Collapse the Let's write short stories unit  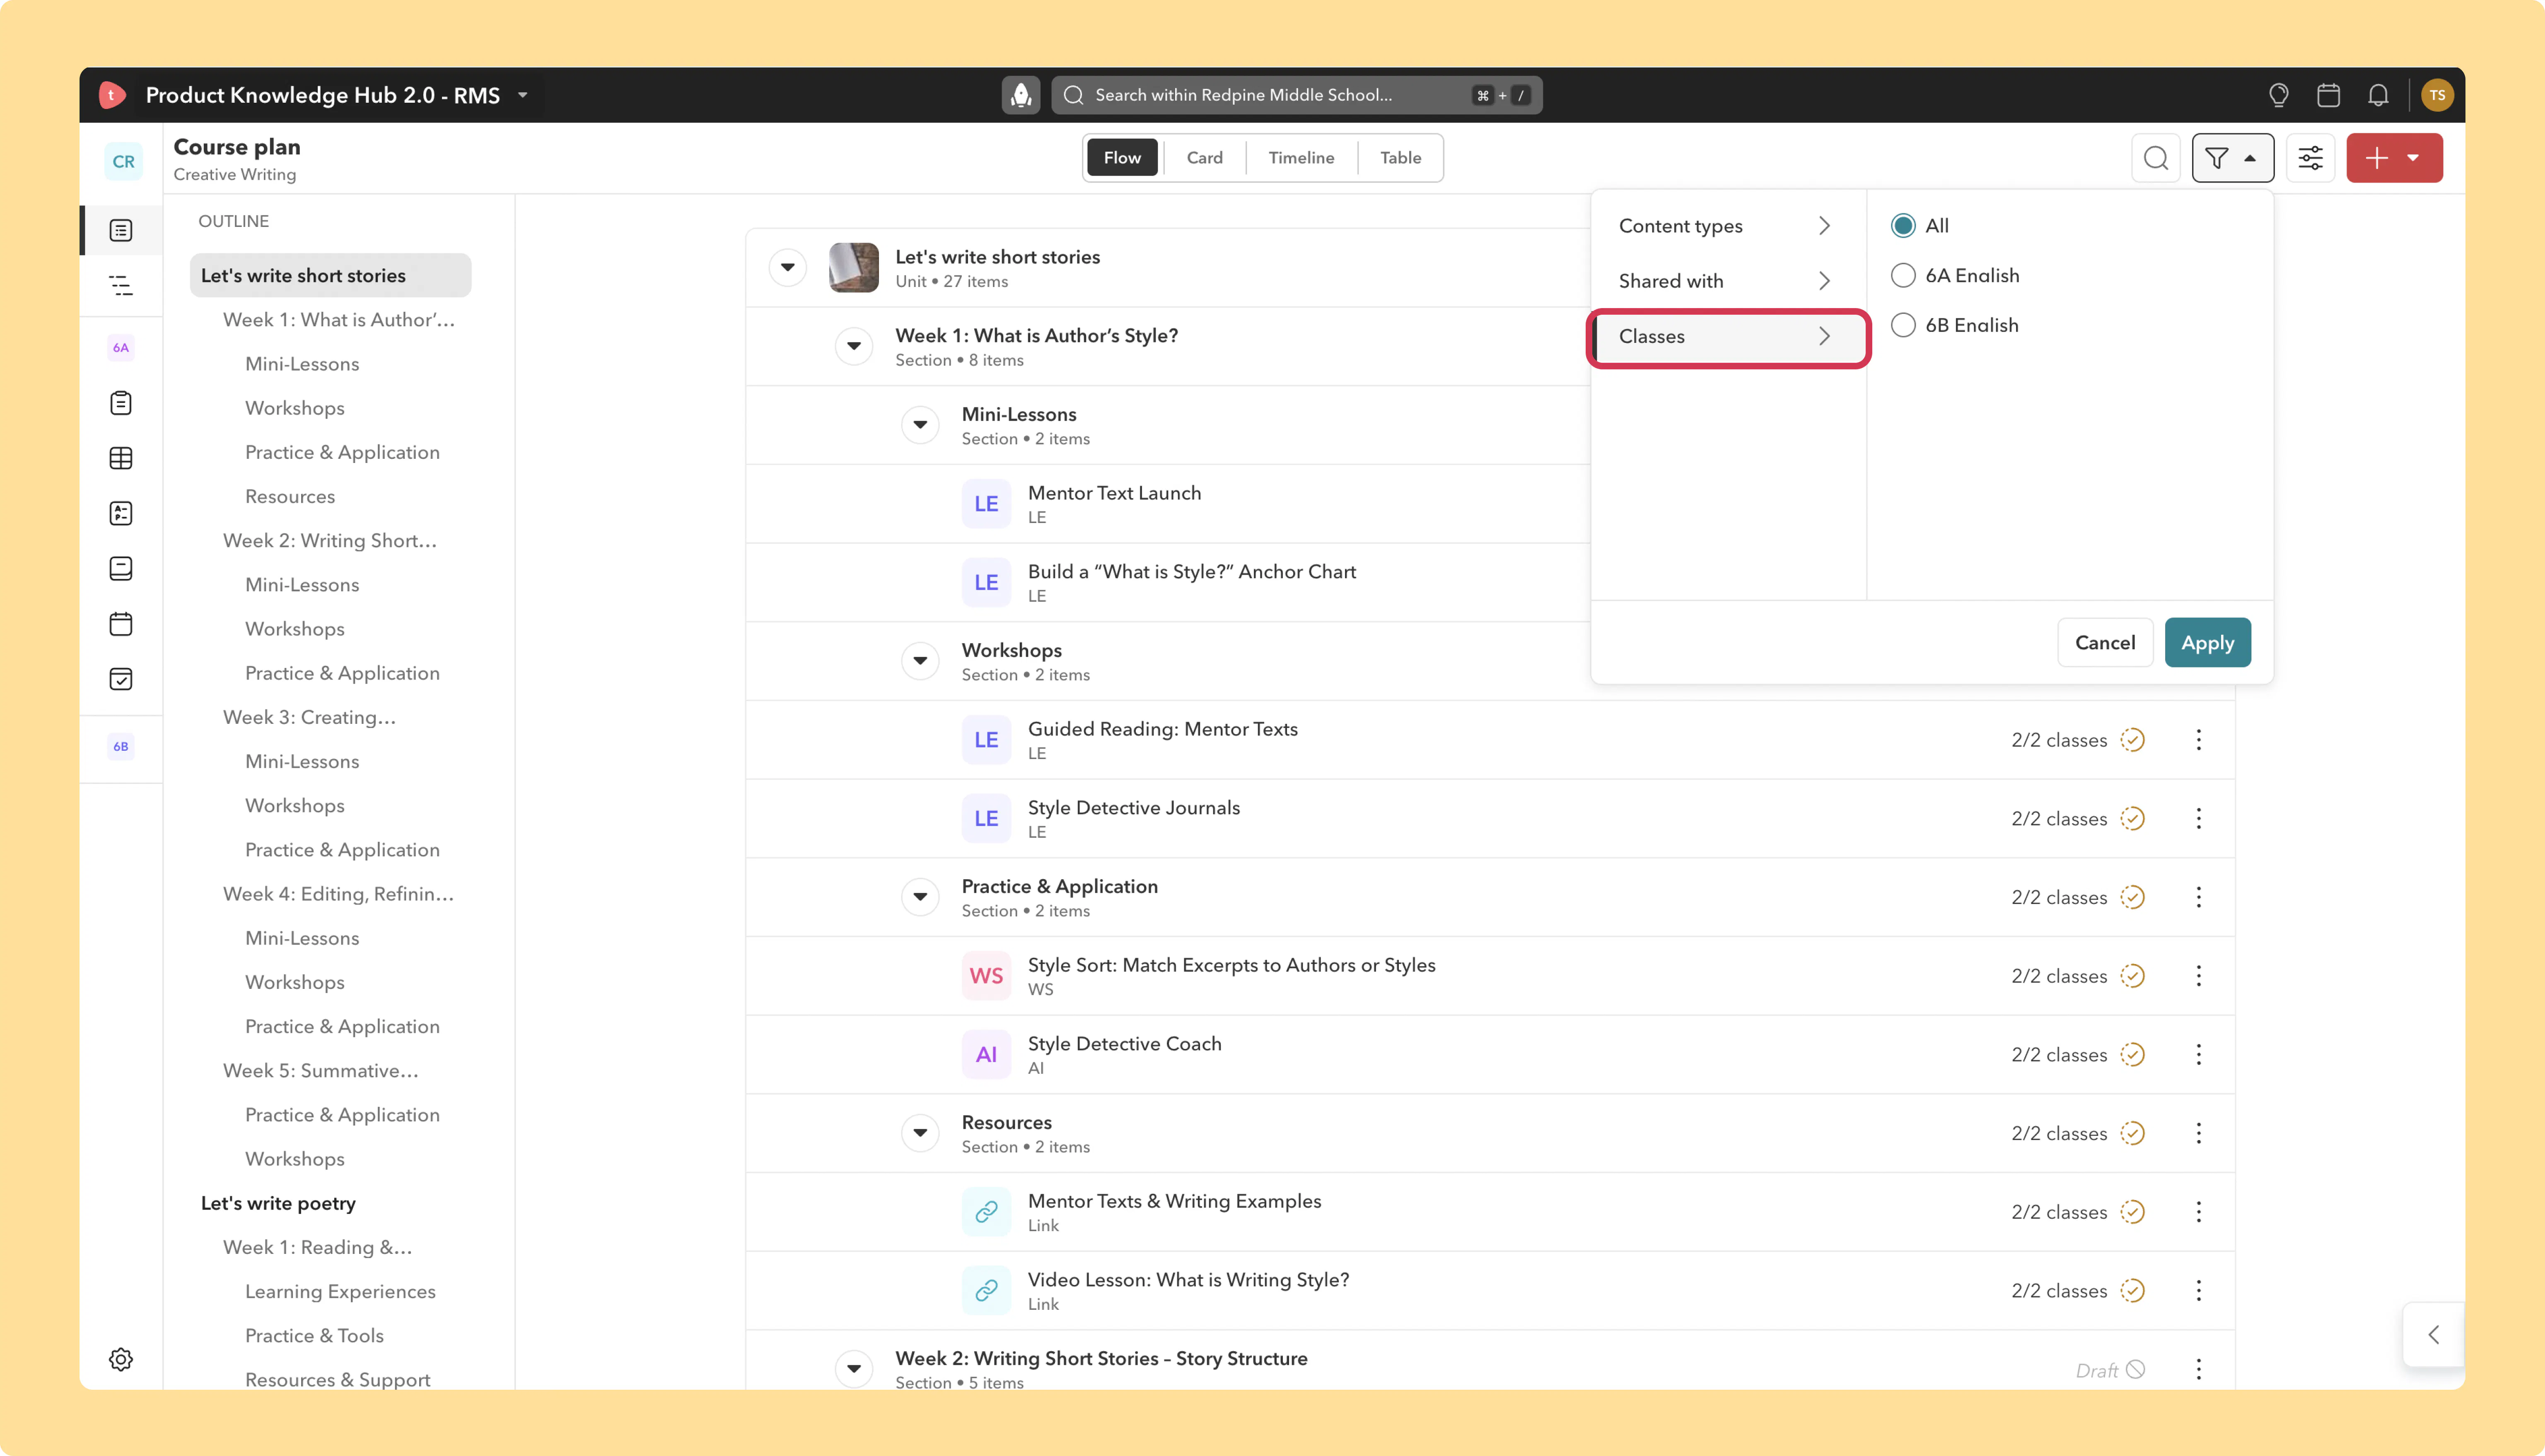coord(788,267)
